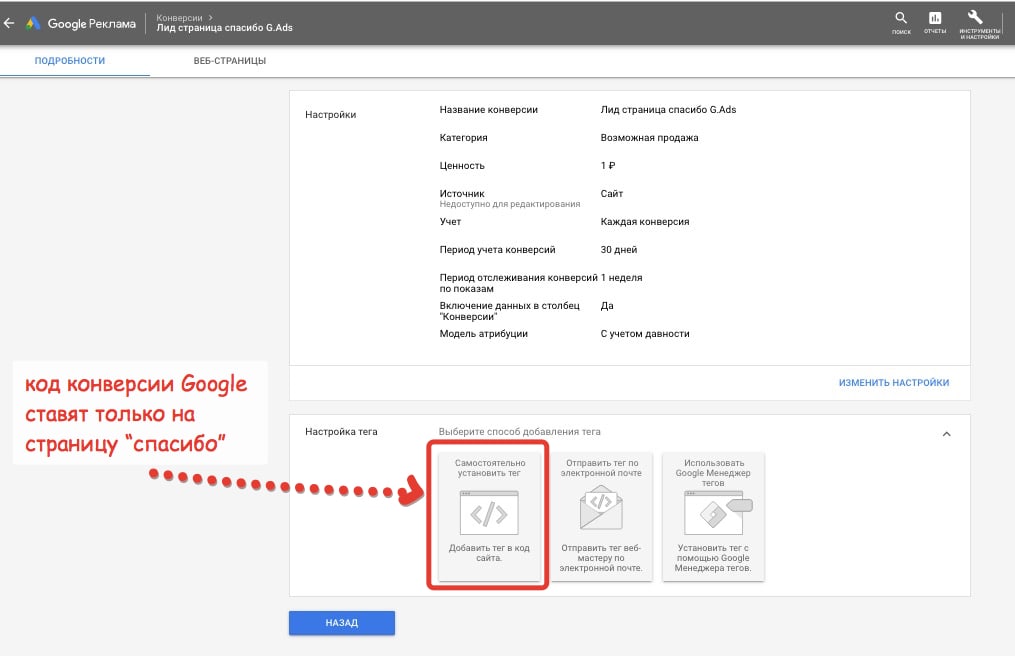Choose Отправить тег по электронной почте card
The image size is (1015, 656).
tap(601, 516)
